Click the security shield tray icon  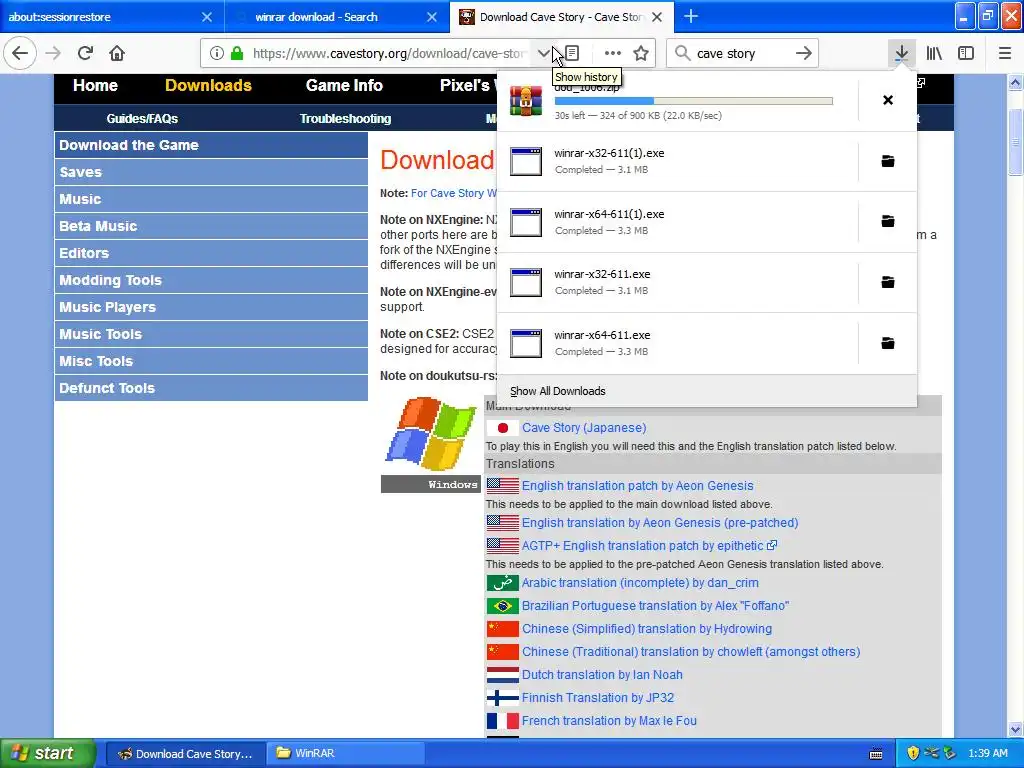[x=913, y=753]
